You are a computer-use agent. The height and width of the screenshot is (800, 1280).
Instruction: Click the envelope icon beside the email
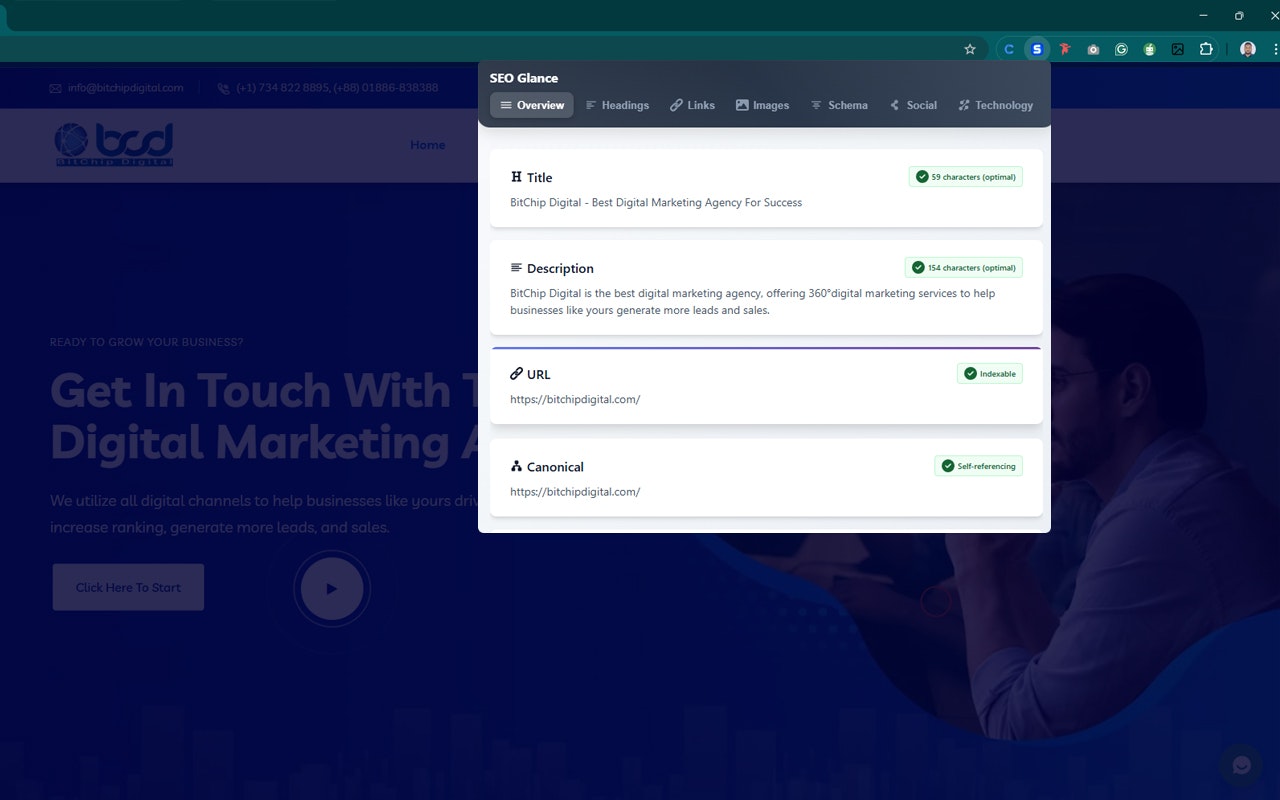[x=56, y=88]
